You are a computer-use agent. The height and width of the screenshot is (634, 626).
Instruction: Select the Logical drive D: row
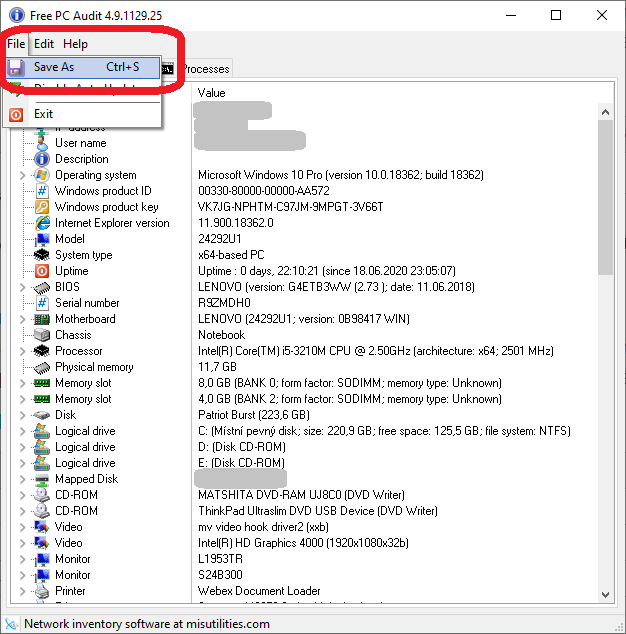[241, 447]
